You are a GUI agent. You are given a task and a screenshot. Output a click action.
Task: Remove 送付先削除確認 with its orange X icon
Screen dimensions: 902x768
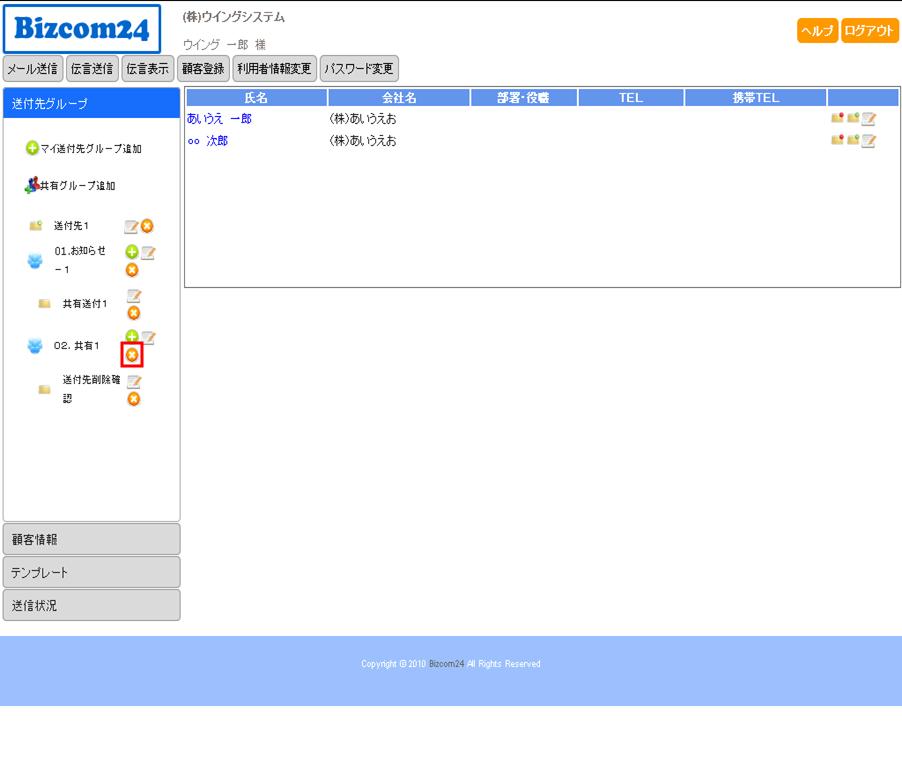133,399
